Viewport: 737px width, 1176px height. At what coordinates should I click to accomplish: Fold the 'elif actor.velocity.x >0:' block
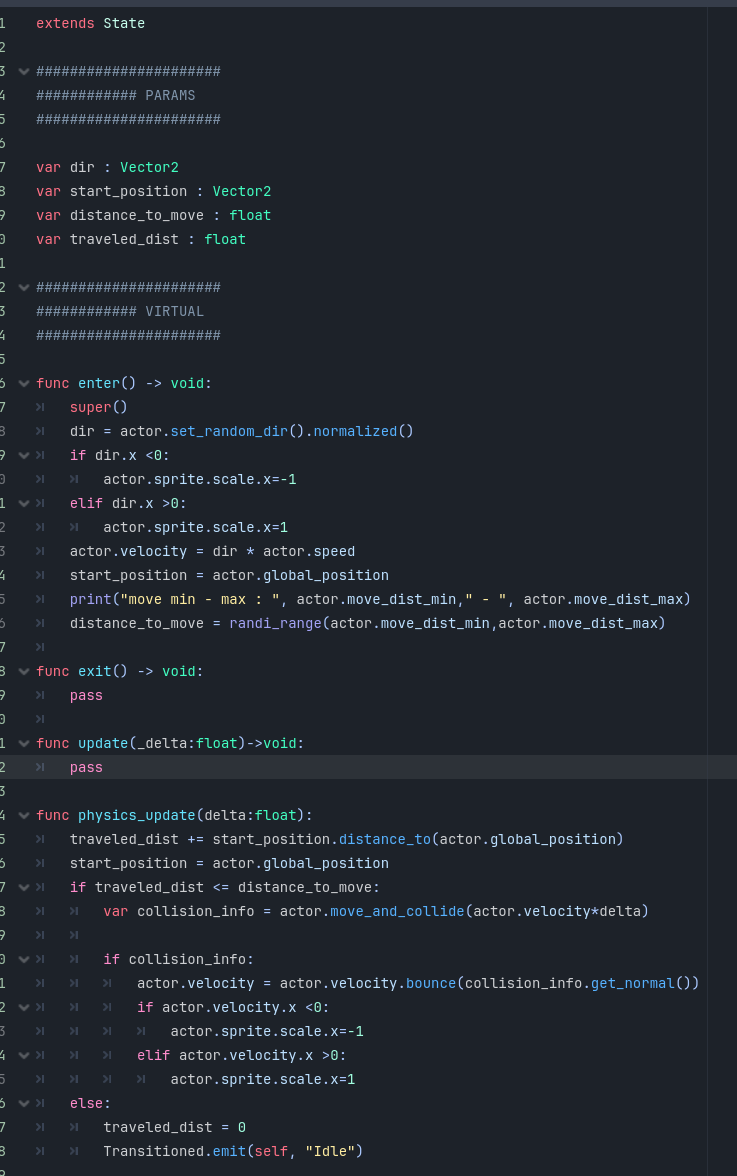[24, 1055]
